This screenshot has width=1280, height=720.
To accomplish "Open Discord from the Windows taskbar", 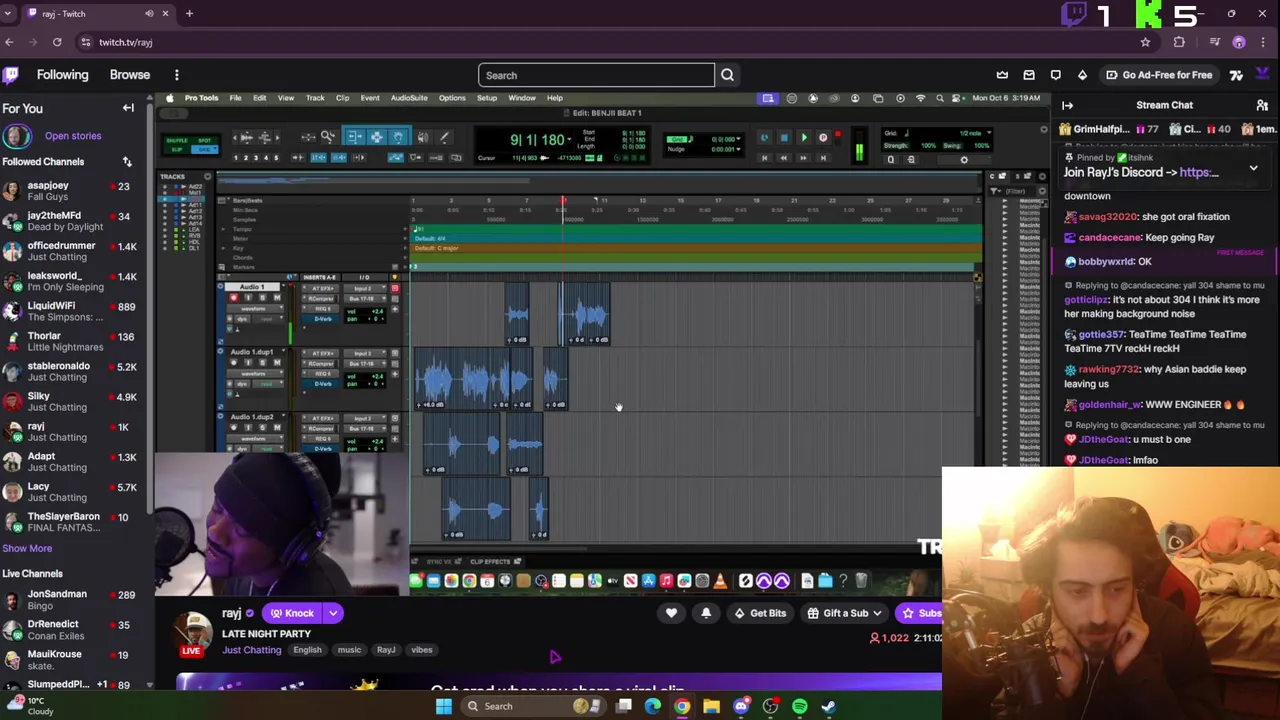I will click(x=741, y=706).
